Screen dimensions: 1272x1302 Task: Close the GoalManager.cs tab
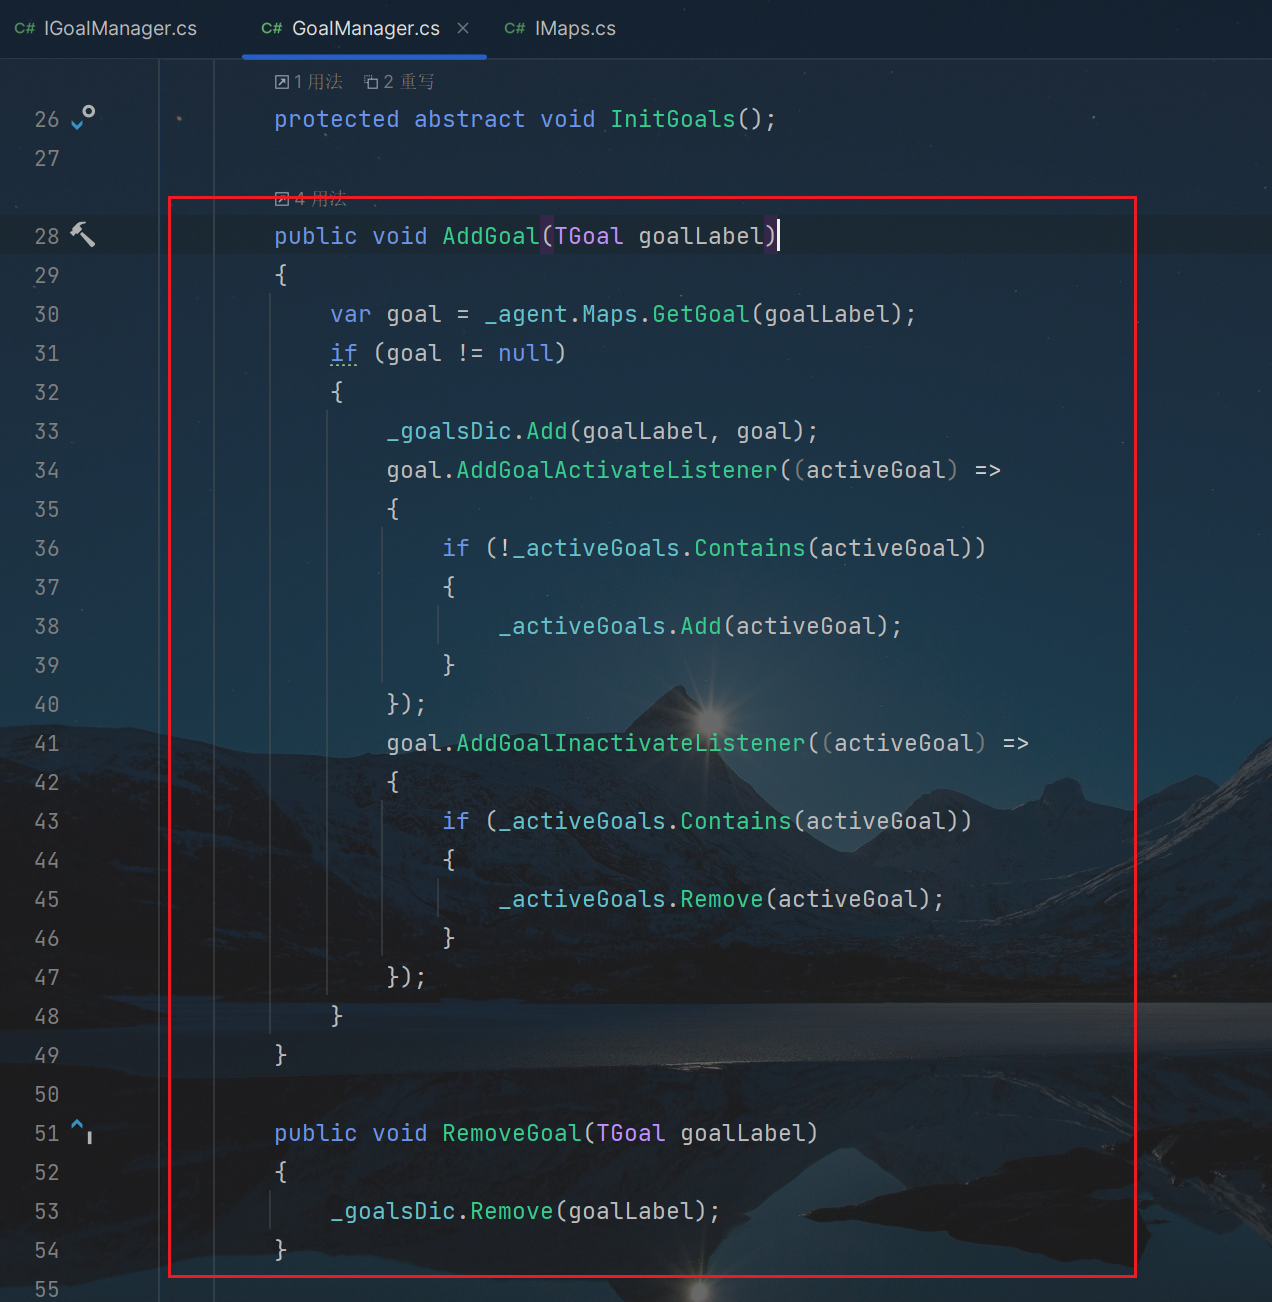463,28
